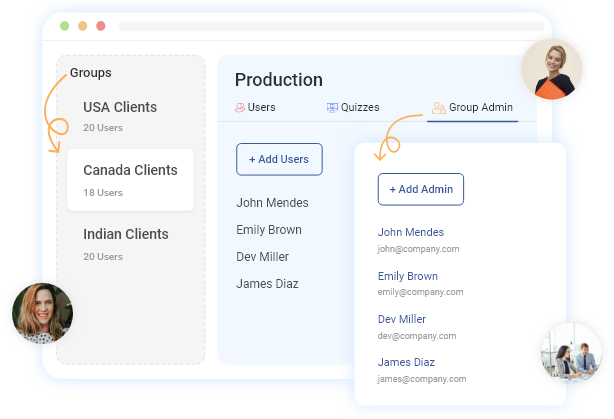This screenshot has height=419, width=614.
Task: Click the blonde woman avatar photo
Action: (x=552, y=70)
